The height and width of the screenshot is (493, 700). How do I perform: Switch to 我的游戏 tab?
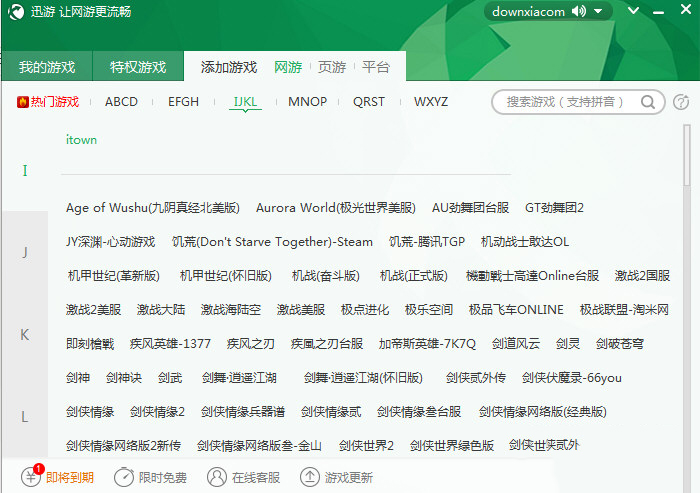(x=47, y=67)
